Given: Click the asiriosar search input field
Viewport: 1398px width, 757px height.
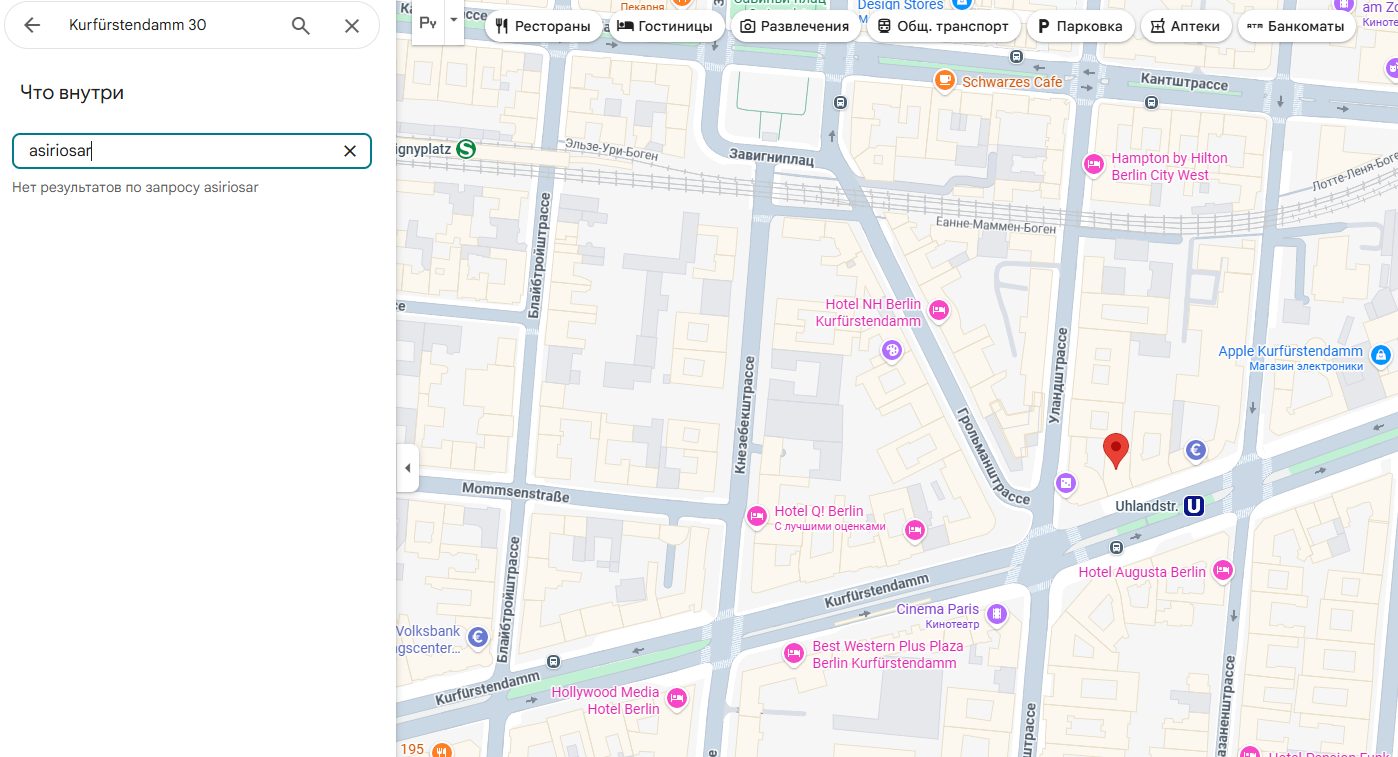Looking at the screenshot, I should pos(180,151).
